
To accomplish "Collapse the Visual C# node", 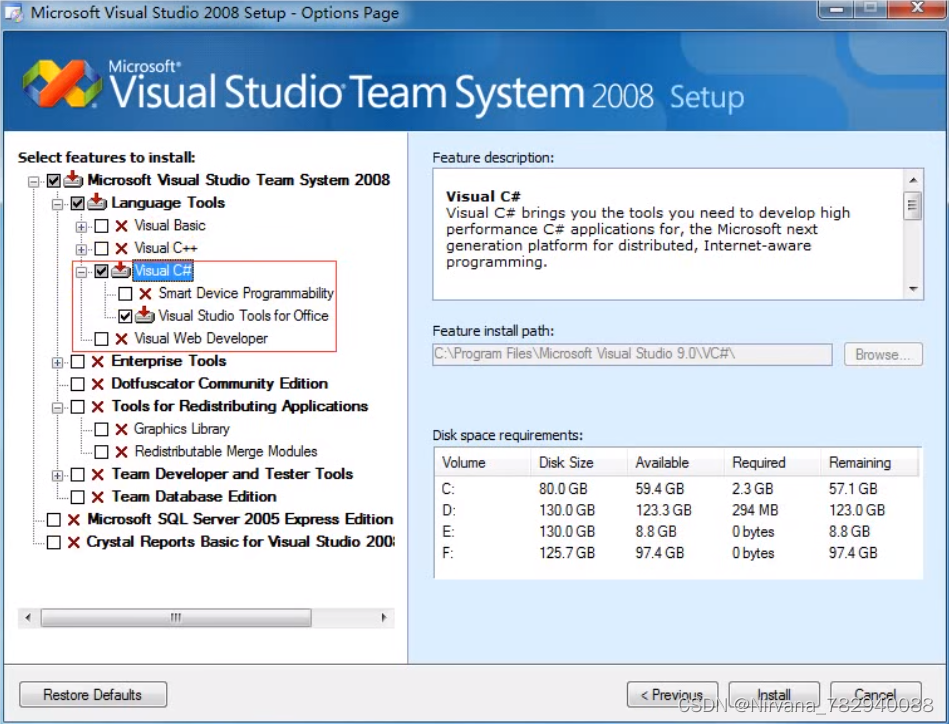I will (x=81, y=272).
